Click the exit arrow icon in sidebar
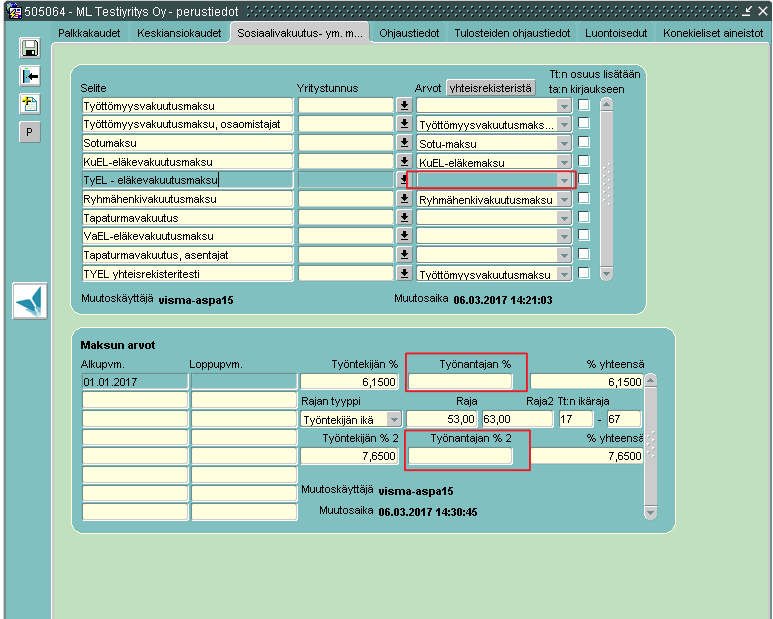Image resolution: width=773 pixels, height=619 pixels. coord(30,76)
